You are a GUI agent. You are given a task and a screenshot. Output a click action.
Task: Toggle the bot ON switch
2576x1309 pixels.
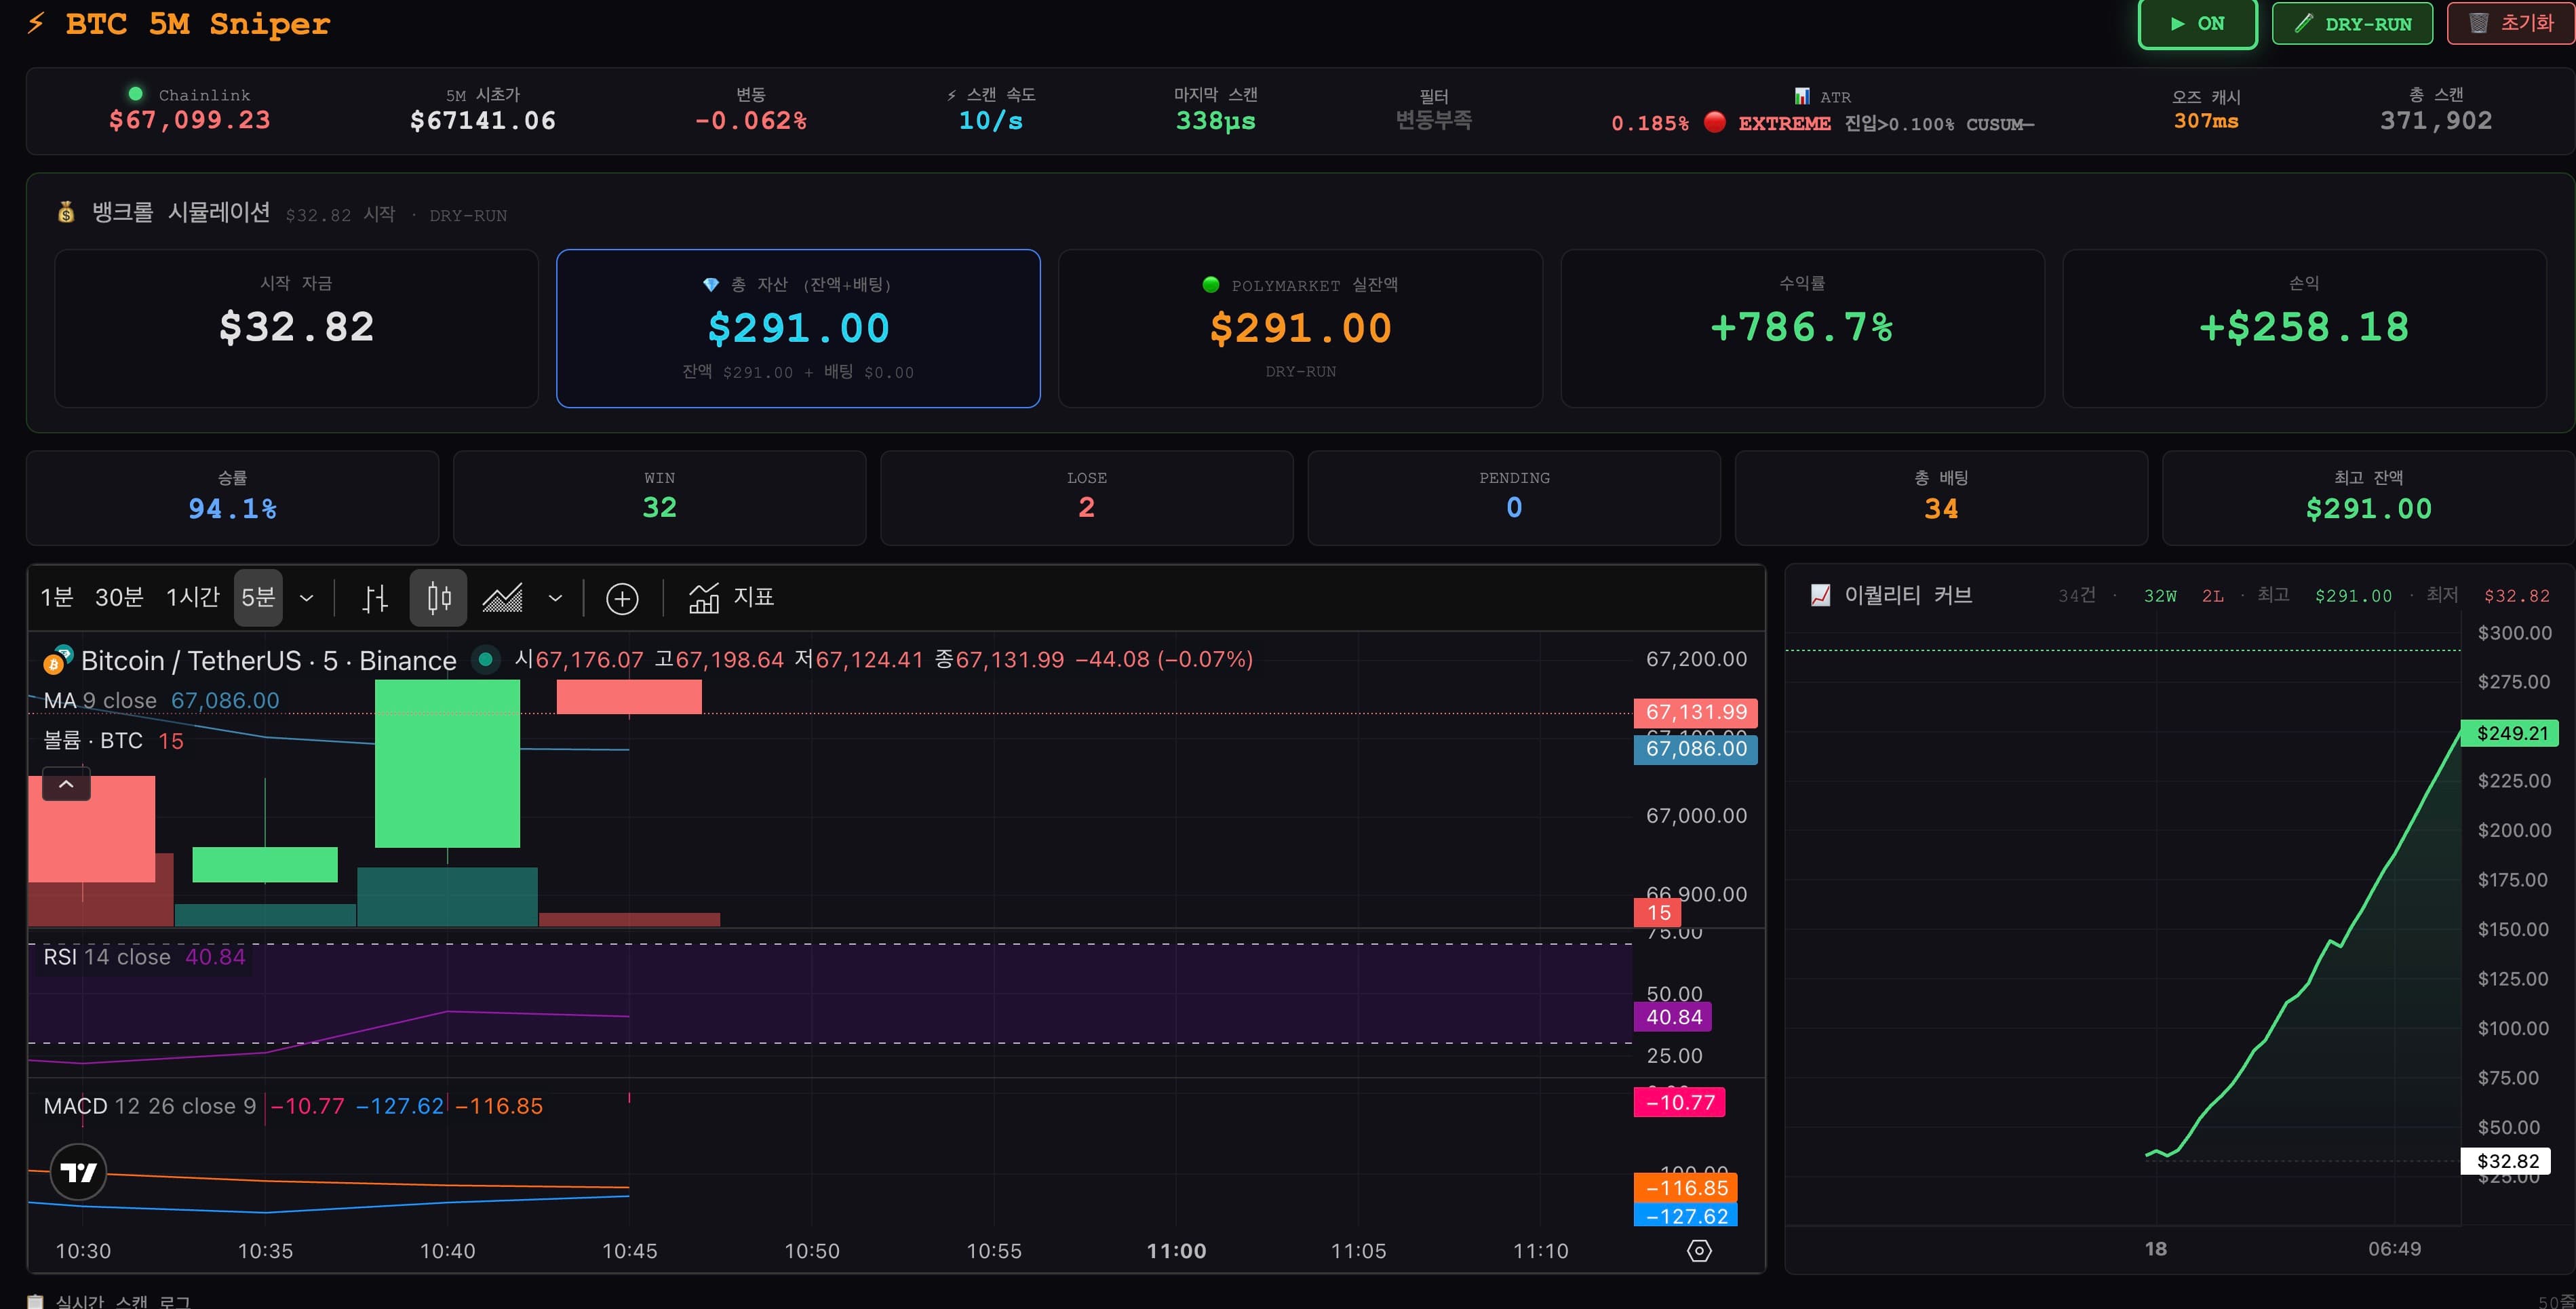[2197, 24]
